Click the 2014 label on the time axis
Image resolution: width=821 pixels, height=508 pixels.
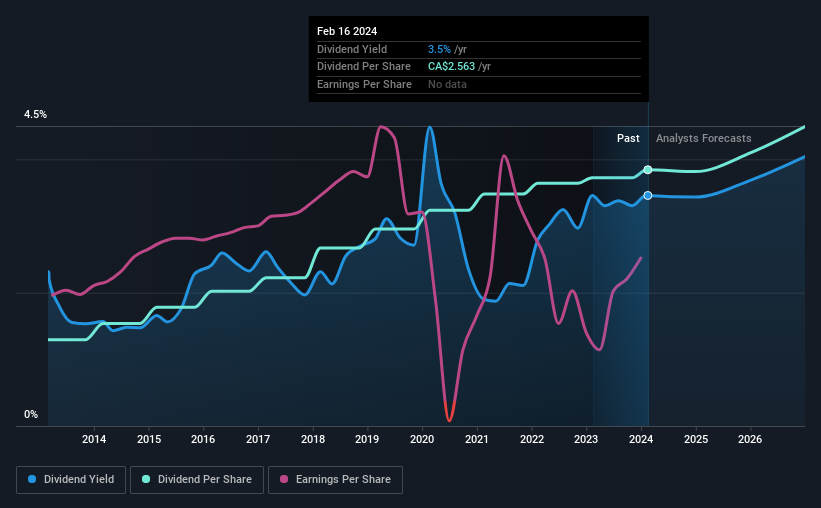[94, 439]
